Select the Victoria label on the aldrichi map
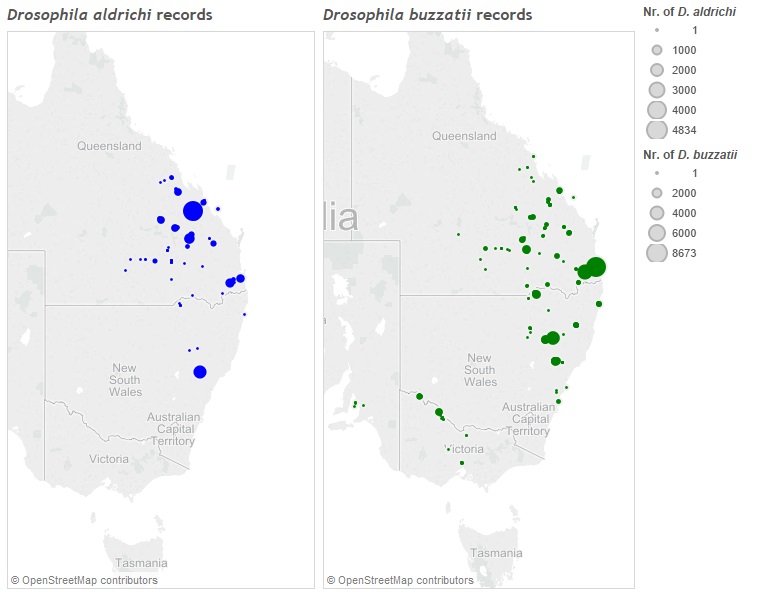 click(109, 459)
